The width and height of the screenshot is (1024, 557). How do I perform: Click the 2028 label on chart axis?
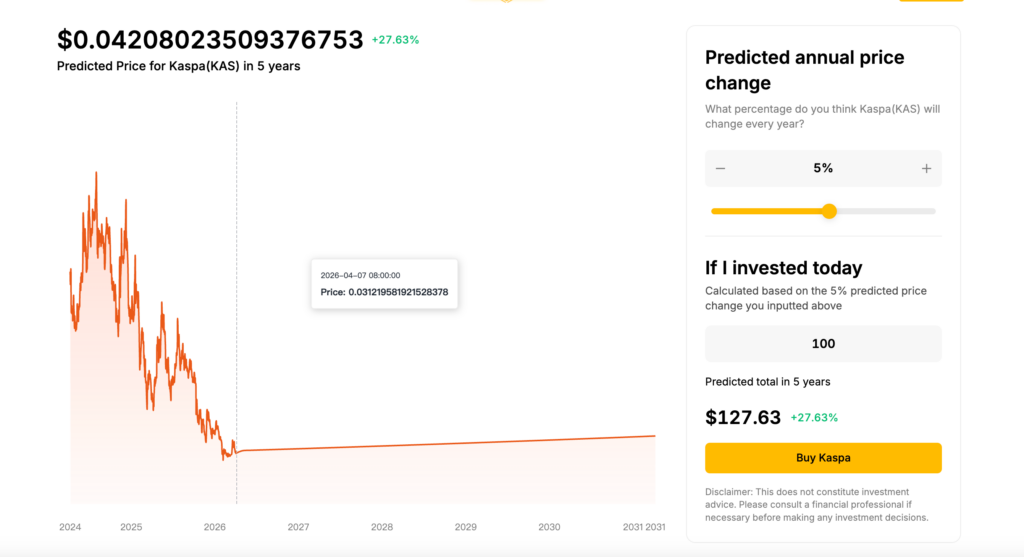(382, 526)
